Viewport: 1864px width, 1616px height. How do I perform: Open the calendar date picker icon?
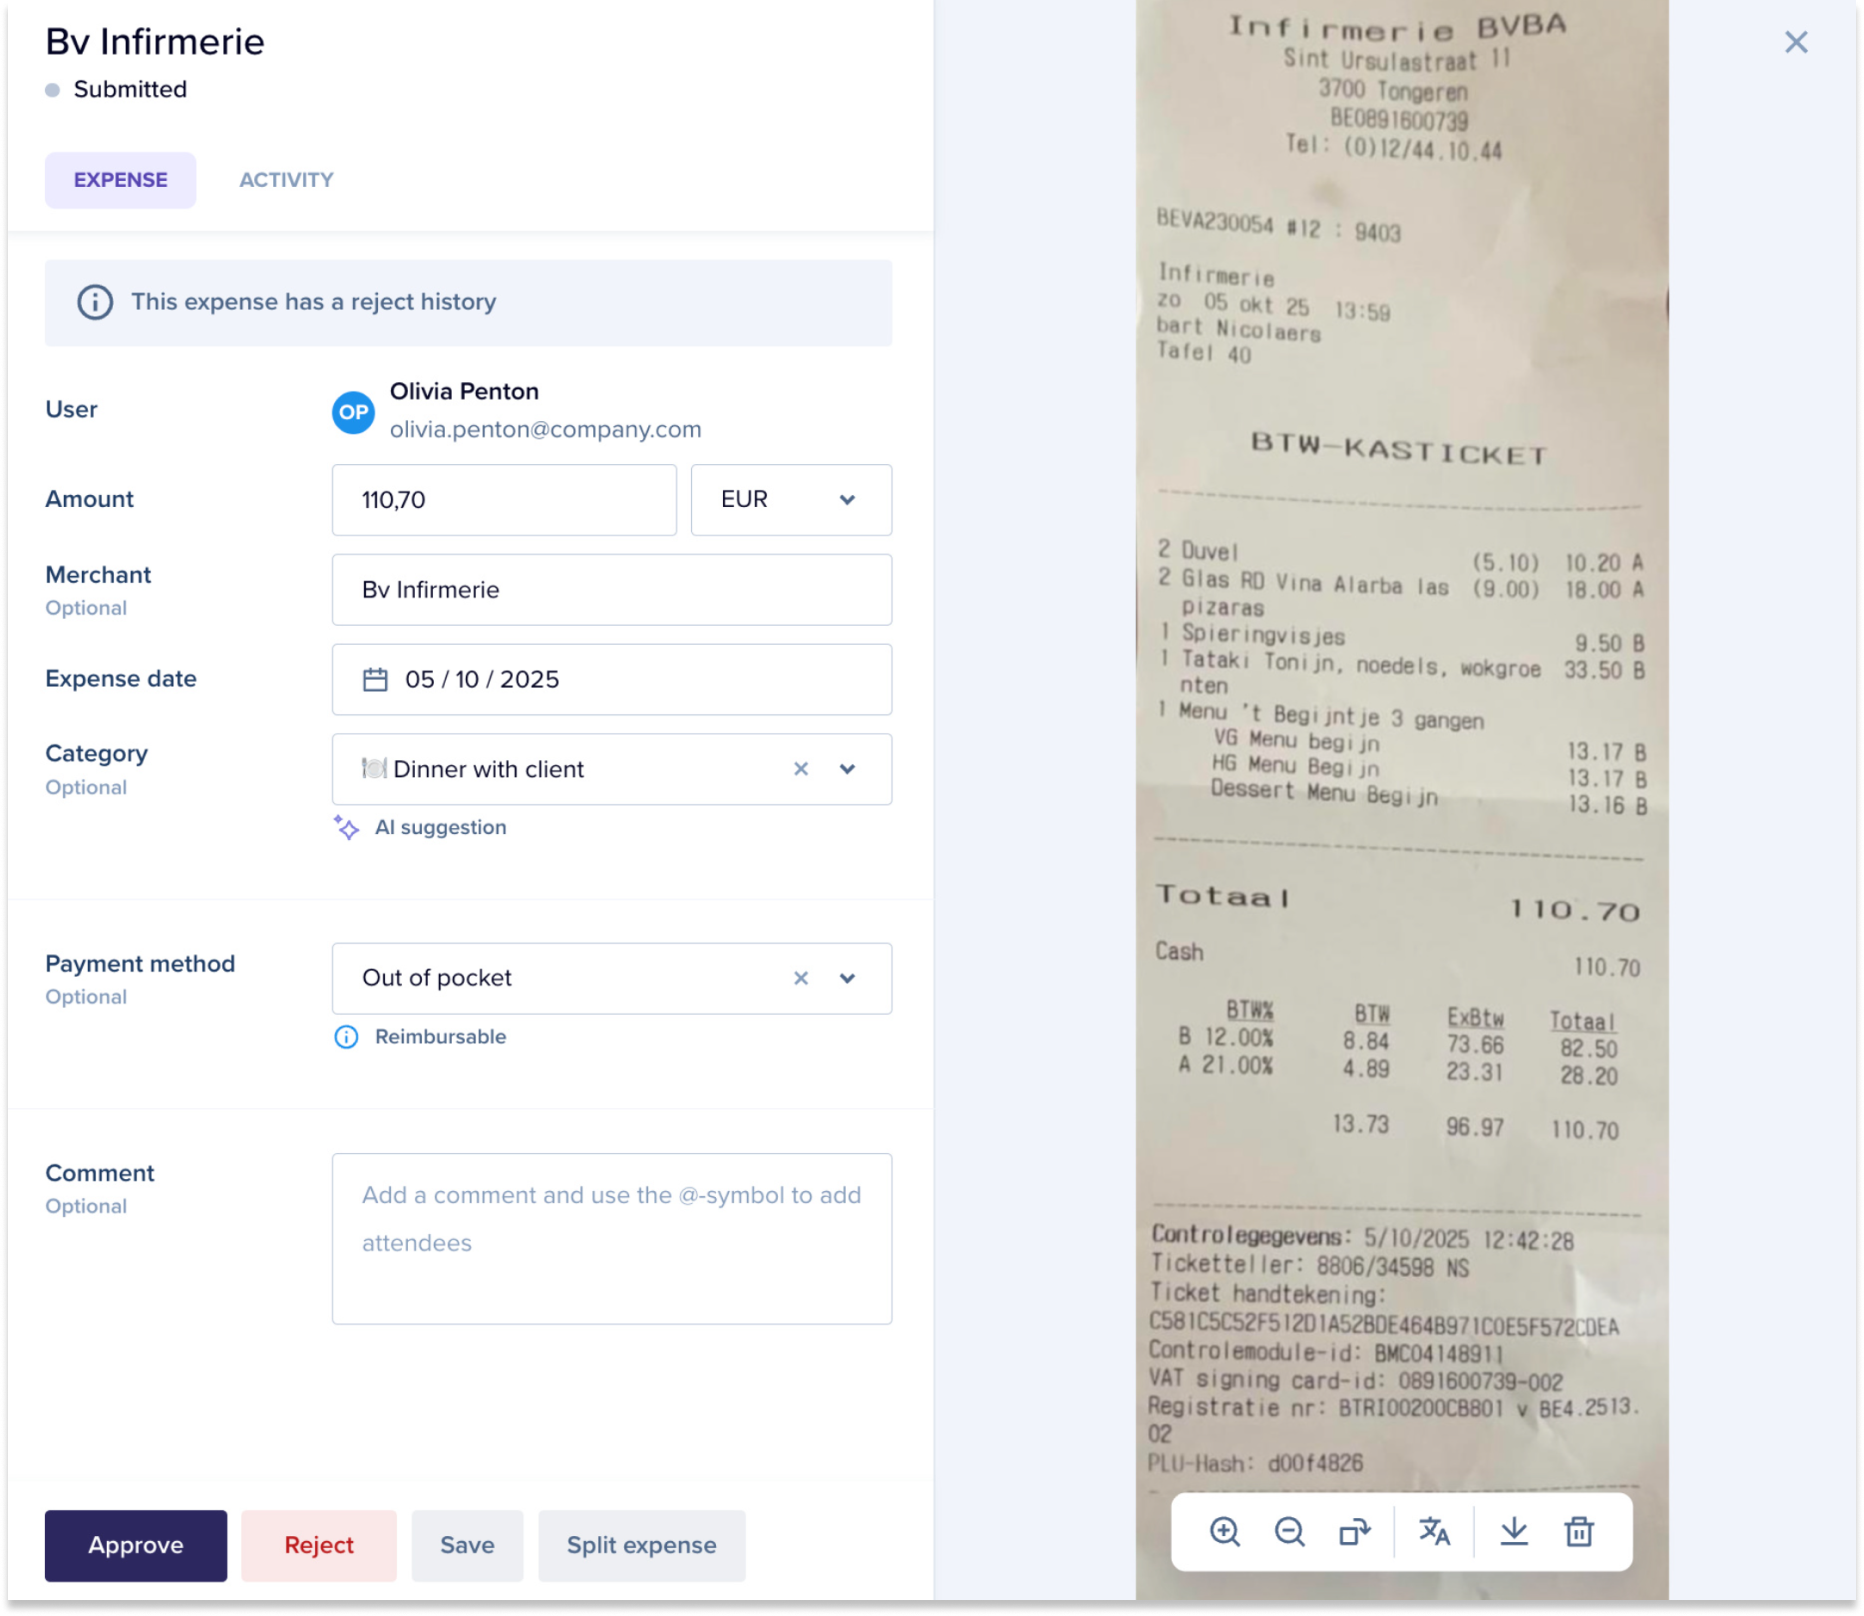[x=375, y=680]
